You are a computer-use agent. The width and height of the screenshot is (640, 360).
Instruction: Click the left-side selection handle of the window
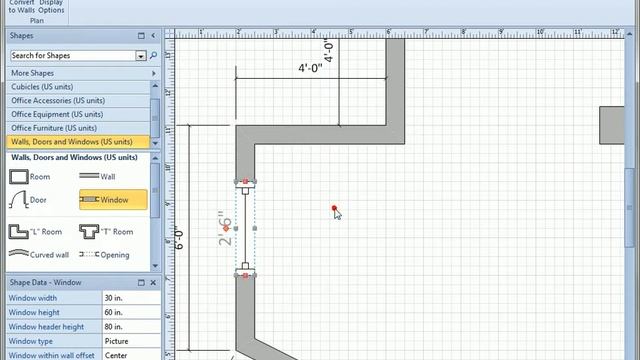click(236, 229)
